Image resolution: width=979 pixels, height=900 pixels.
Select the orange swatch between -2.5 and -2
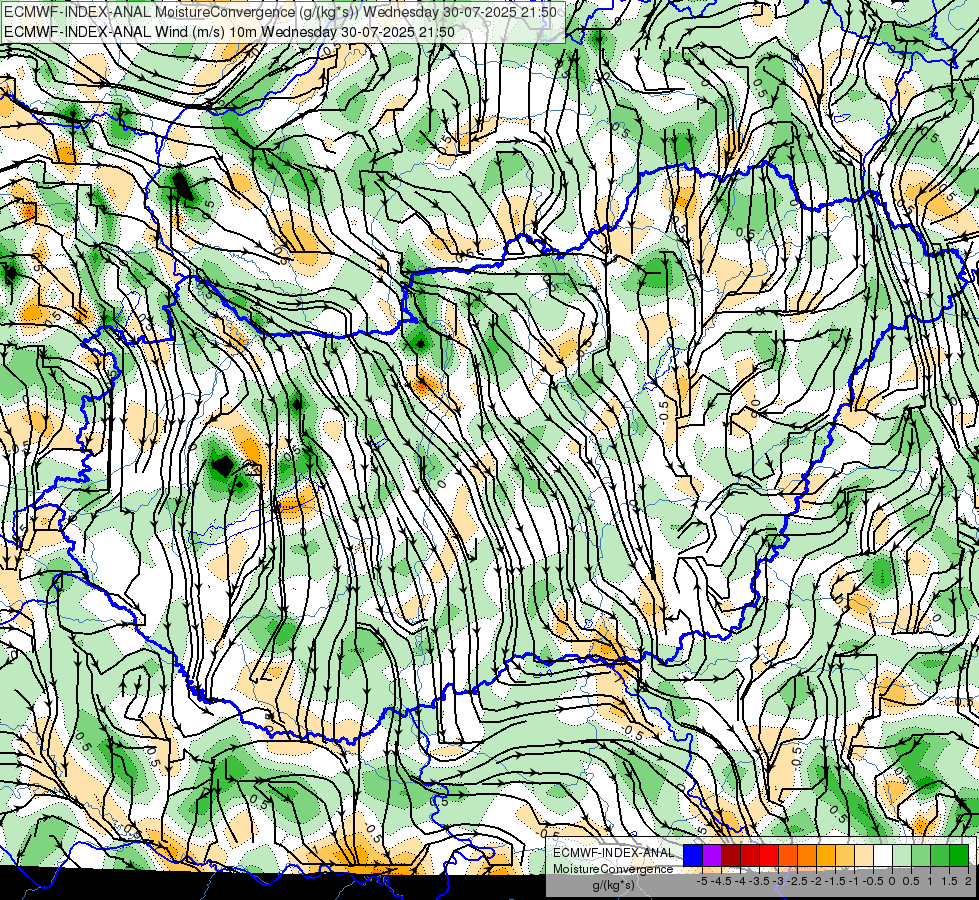[x=807, y=855]
